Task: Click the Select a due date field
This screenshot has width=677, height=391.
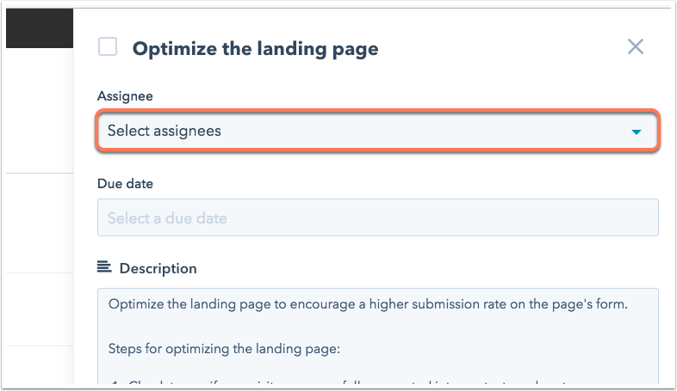Action: click(378, 218)
